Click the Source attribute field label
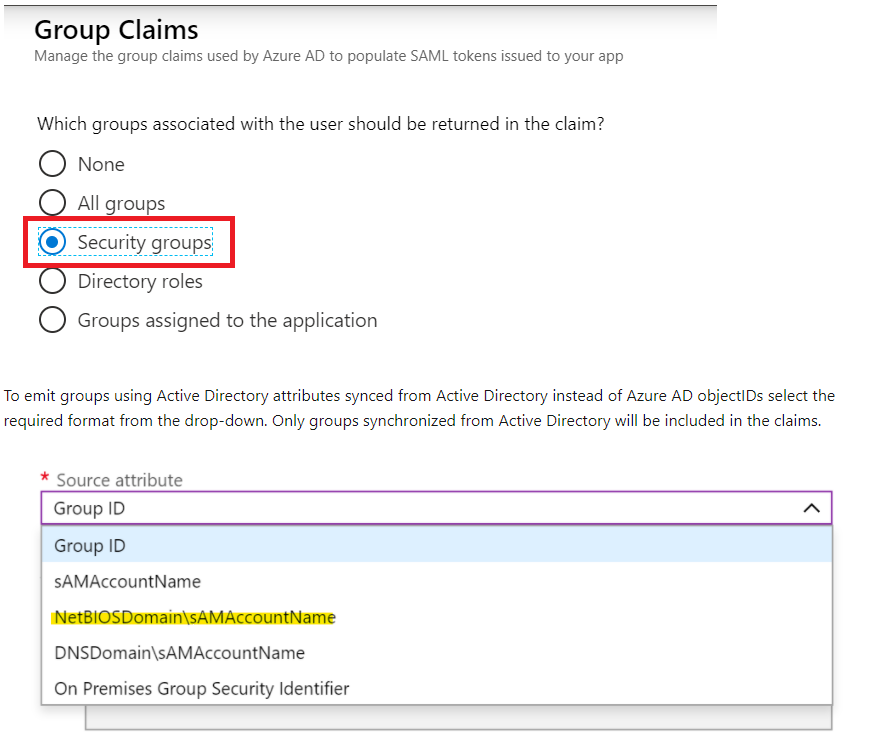The image size is (874, 755). click(119, 480)
